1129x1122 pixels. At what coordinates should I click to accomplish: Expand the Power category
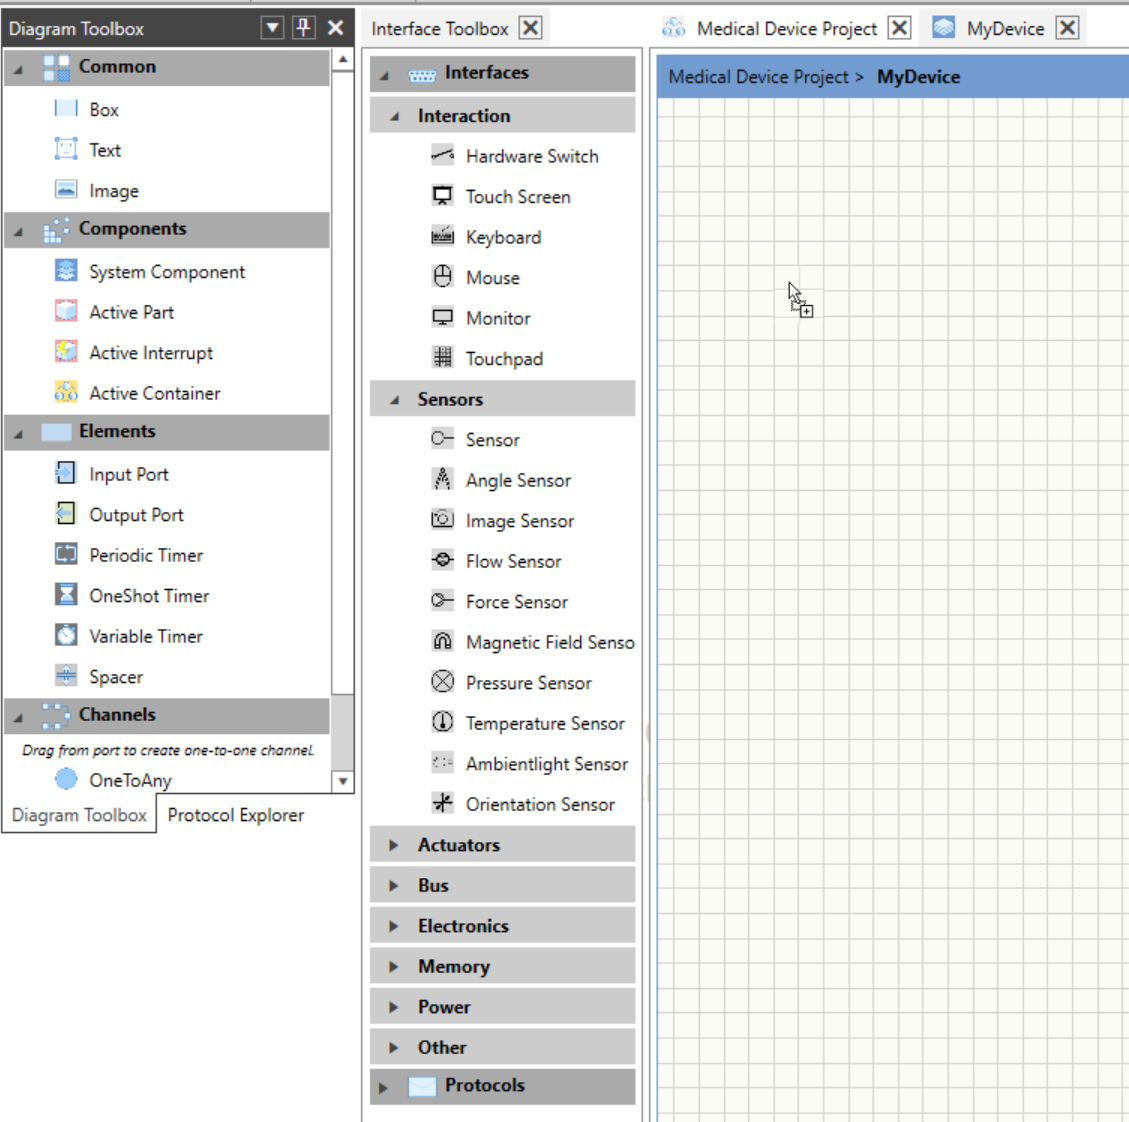(393, 1007)
